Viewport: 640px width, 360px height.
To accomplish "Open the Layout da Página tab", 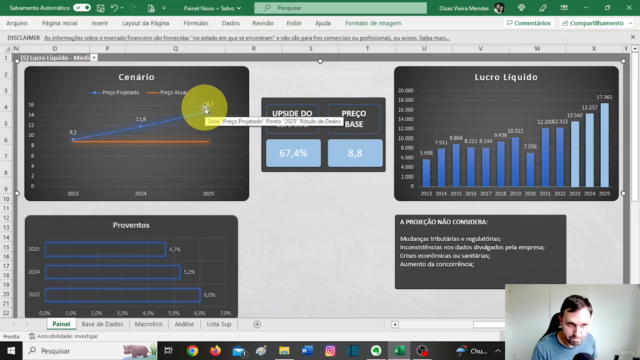I will point(145,23).
